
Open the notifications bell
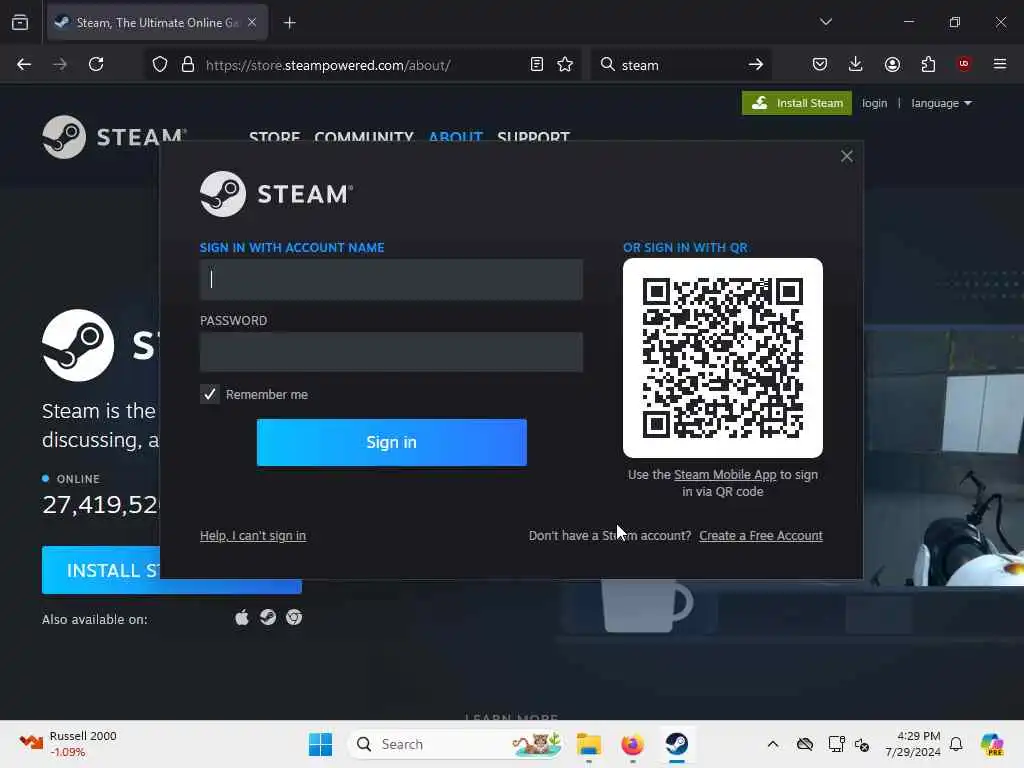pos(956,744)
